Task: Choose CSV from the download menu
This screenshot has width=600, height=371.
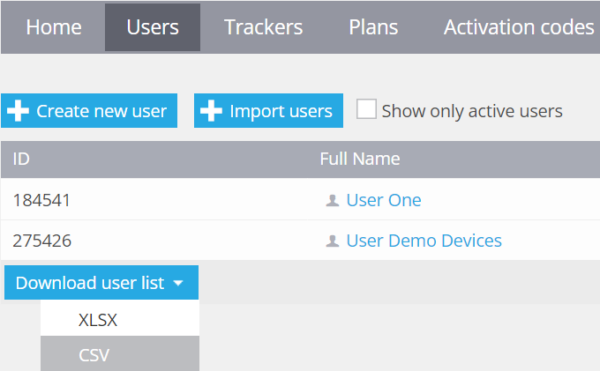Action: click(x=120, y=354)
